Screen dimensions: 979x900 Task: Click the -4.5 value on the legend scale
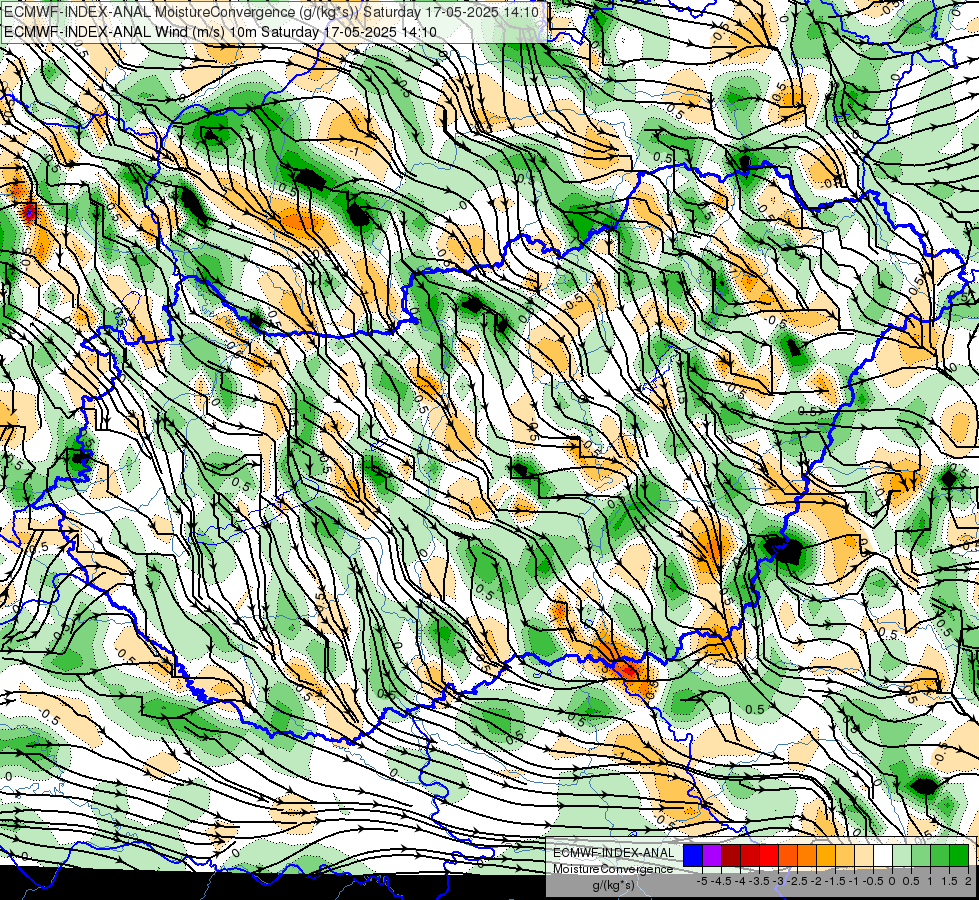click(x=721, y=881)
